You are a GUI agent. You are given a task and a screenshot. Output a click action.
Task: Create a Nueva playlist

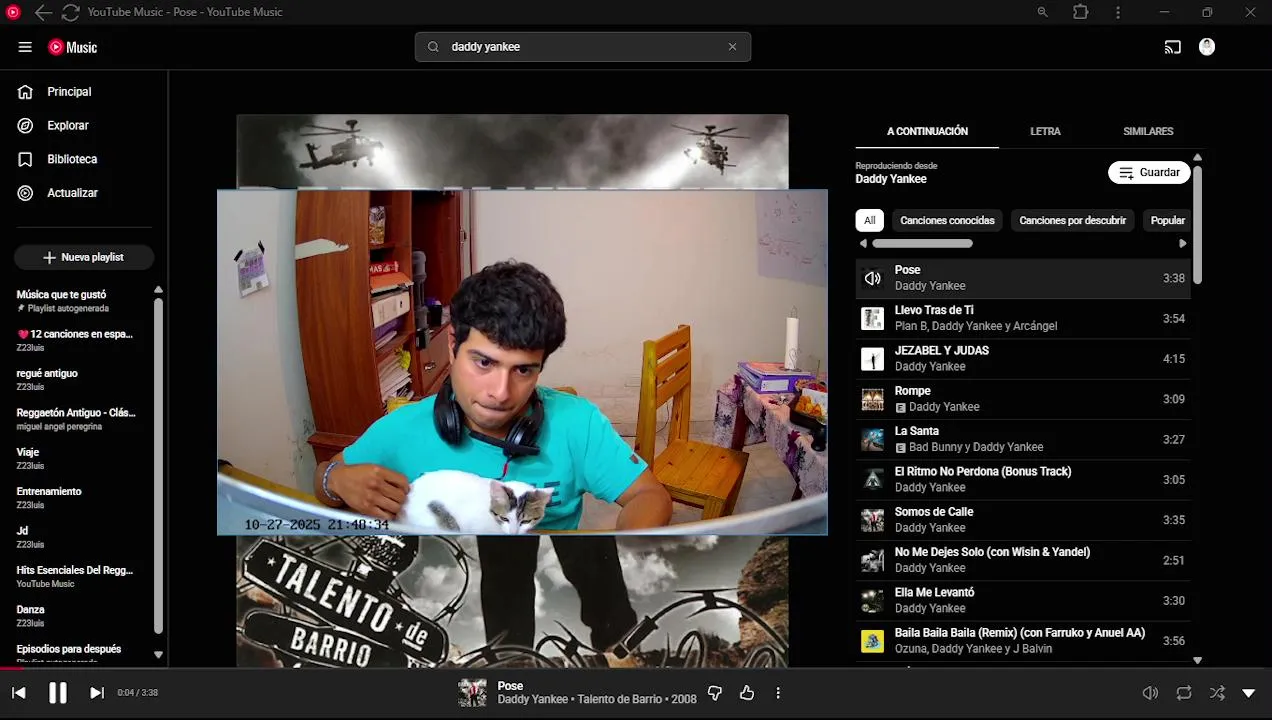pyautogui.click(x=84, y=257)
